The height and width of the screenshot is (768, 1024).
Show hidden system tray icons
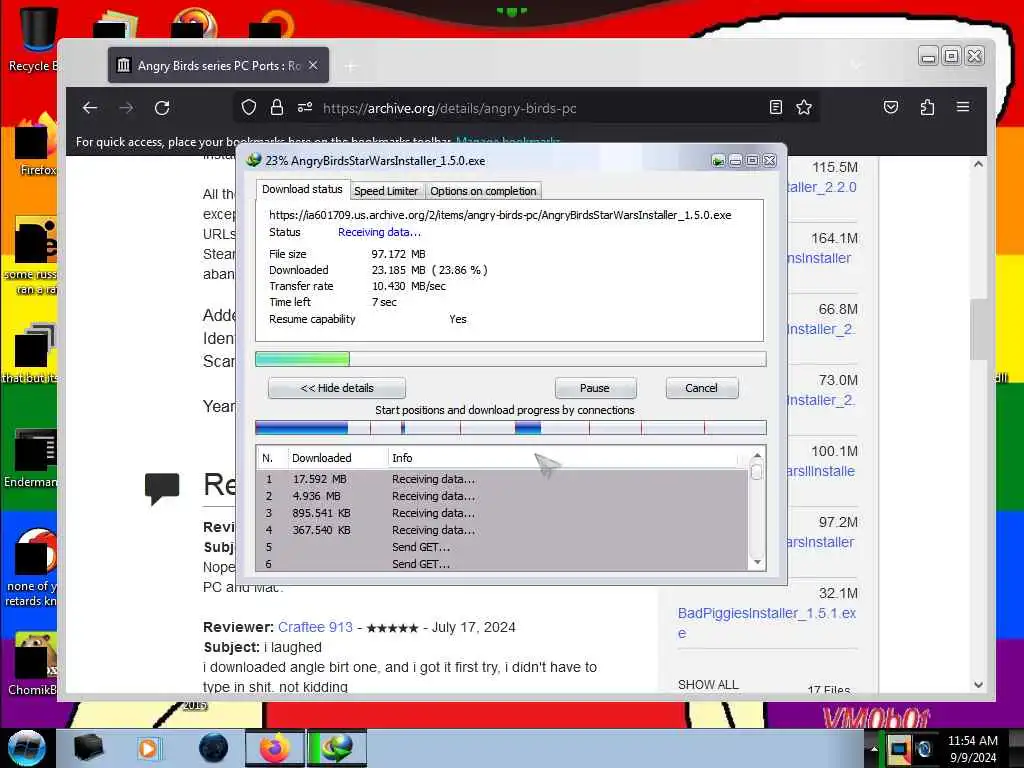(874, 749)
